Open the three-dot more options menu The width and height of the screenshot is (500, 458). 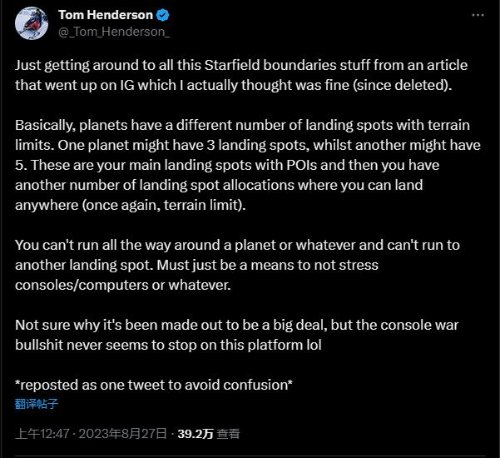click(478, 15)
